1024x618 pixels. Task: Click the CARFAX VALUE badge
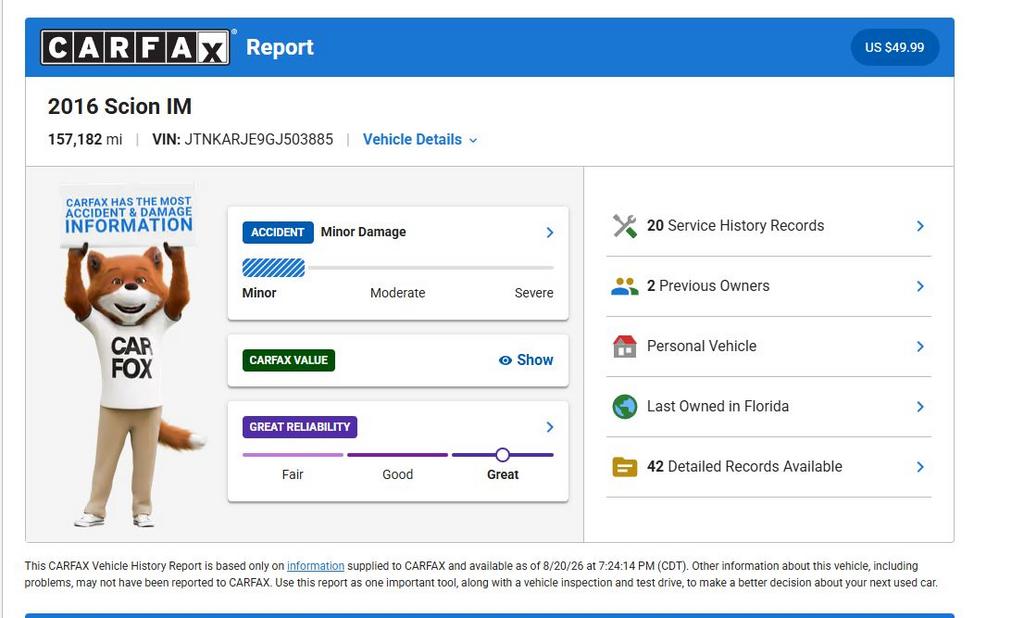(x=289, y=360)
